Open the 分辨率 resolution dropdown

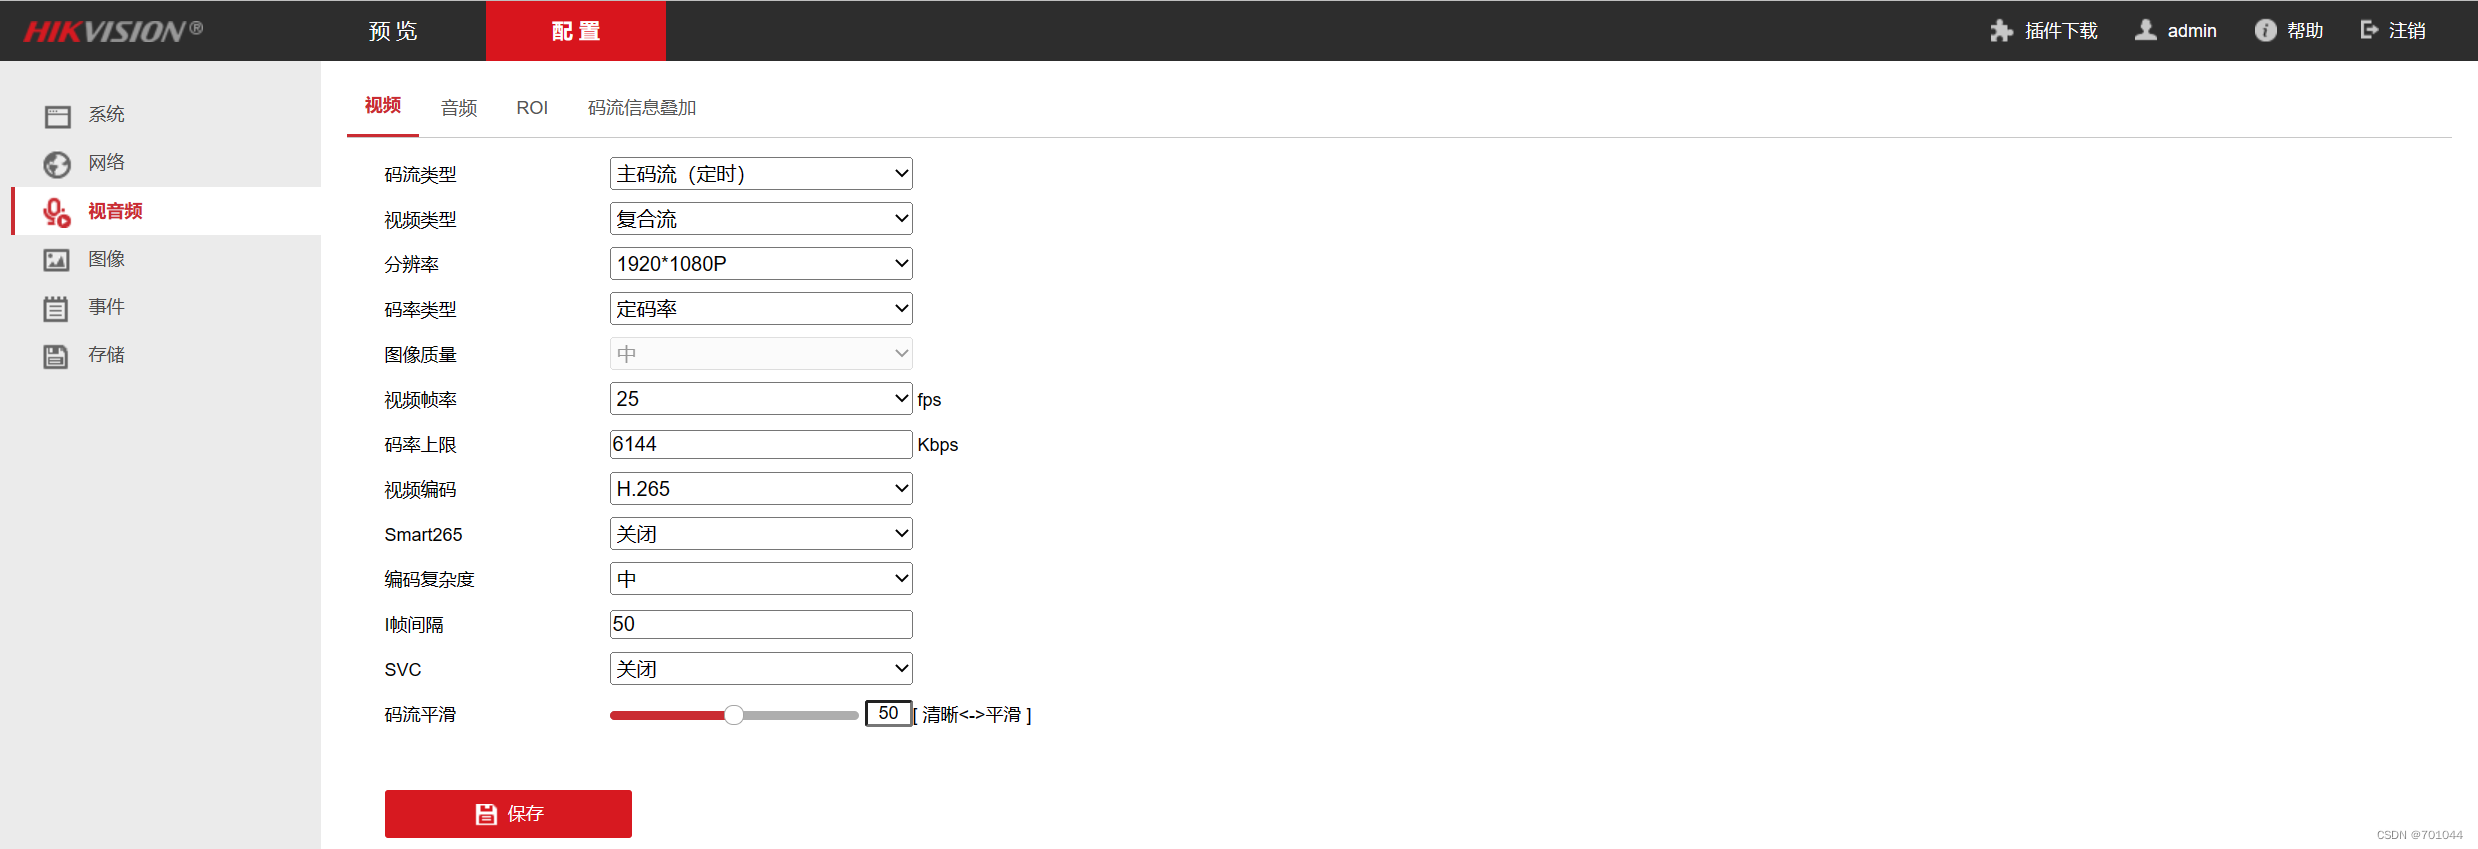[x=761, y=264]
